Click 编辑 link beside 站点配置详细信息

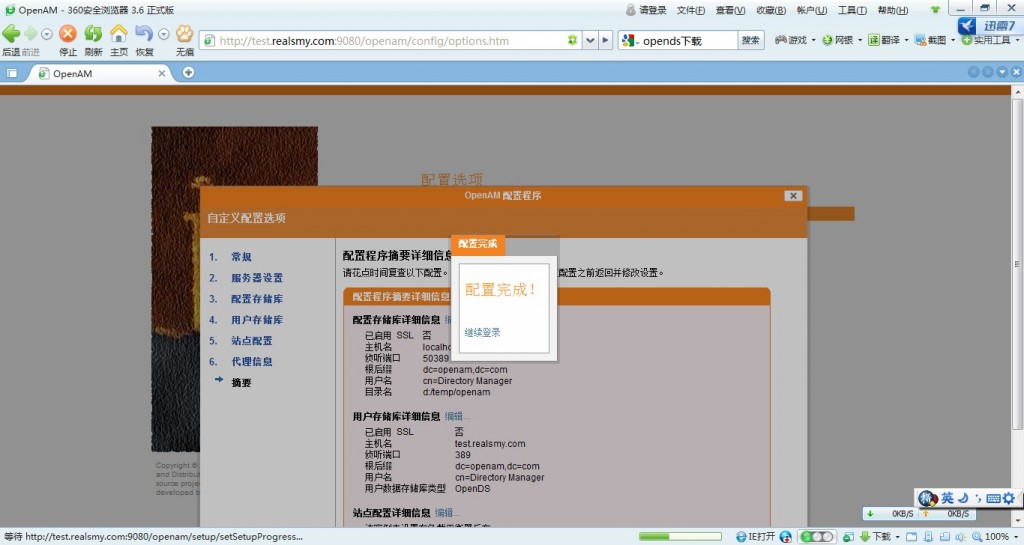click(447, 512)
